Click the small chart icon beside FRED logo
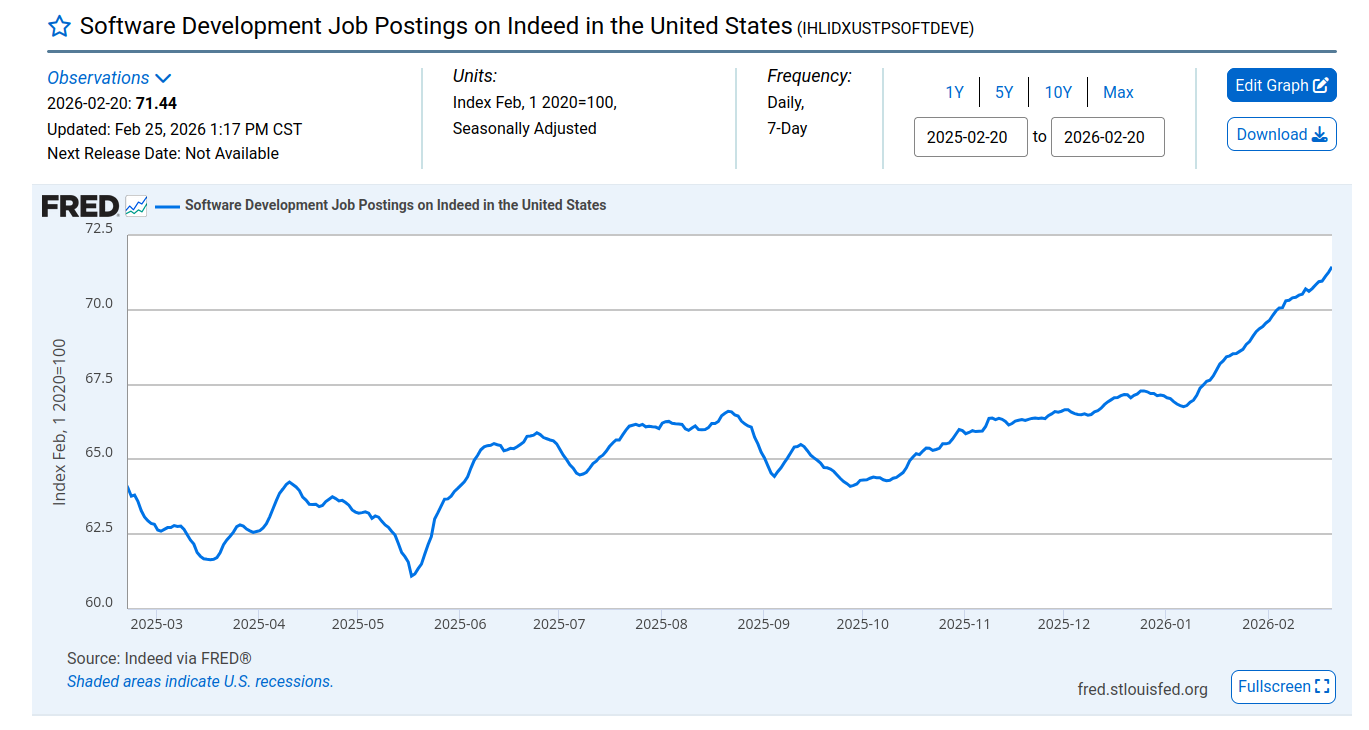 coord(136,206)
